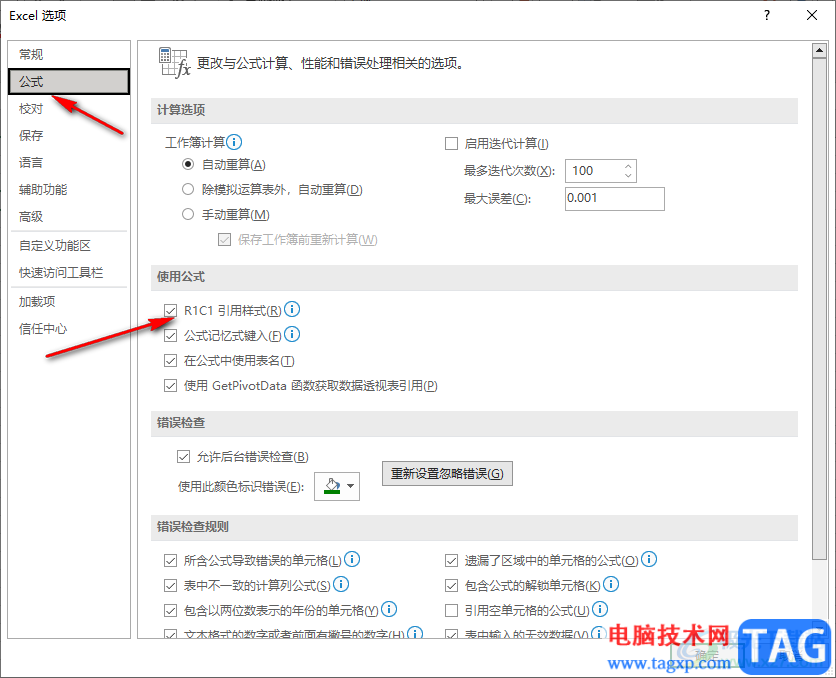Open the 信任中心 category
The height and width of the screenshot is (678, 836).
[x=69, y=329]
